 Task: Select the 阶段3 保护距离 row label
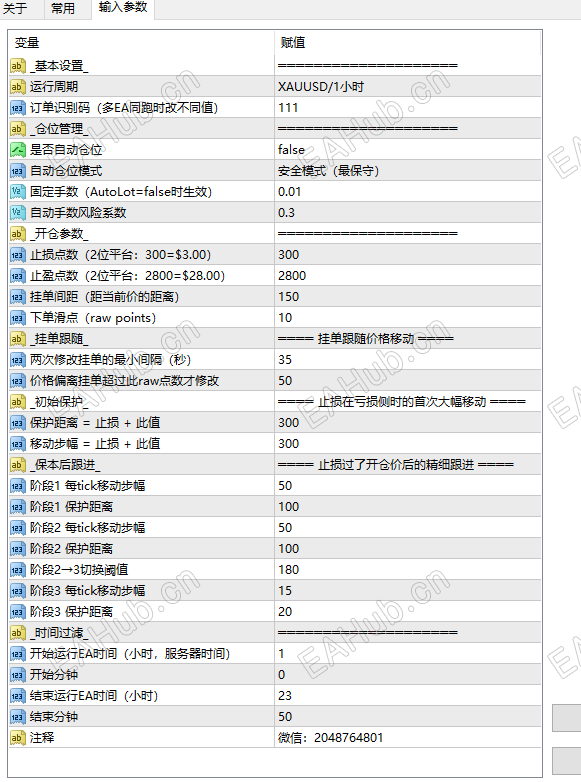[x=71, y=611]
